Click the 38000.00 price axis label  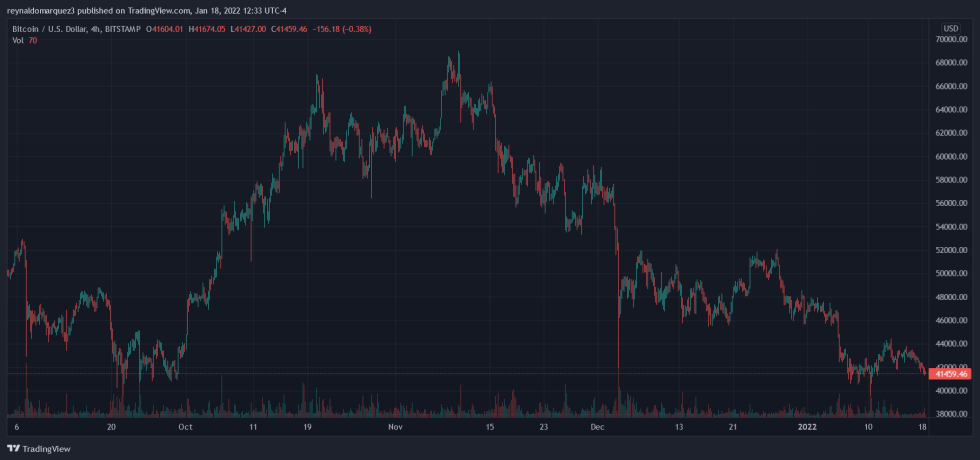click(950, 414)
